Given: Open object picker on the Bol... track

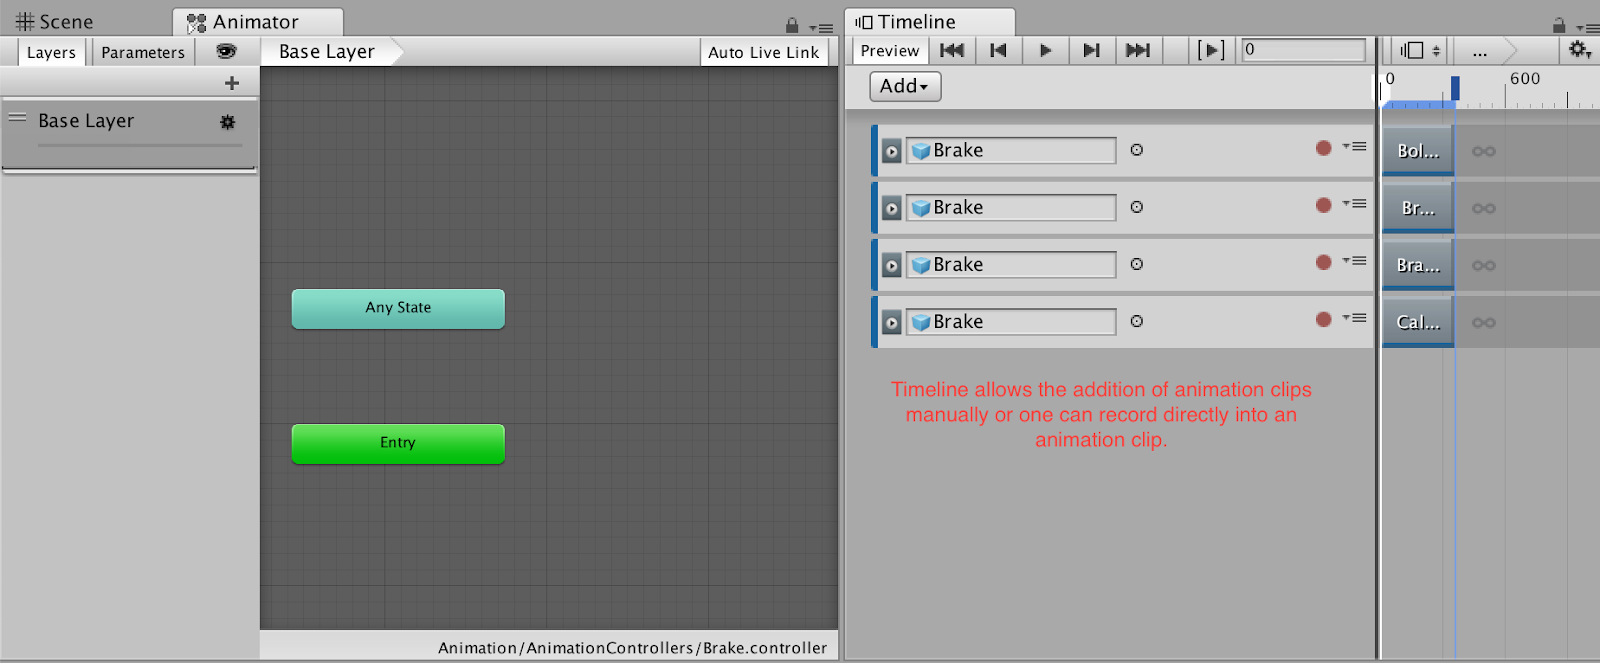Looking at the screenshot, I should 1137,150.
